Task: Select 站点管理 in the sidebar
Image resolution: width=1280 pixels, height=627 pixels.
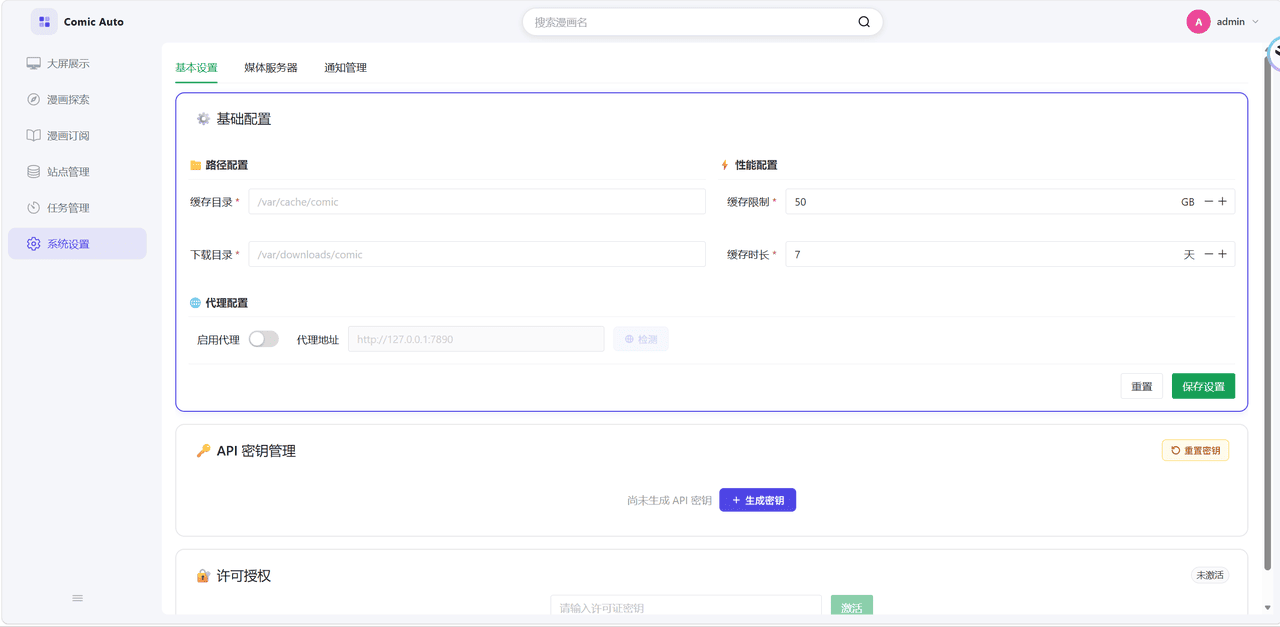Action: (x=77, y=172)
